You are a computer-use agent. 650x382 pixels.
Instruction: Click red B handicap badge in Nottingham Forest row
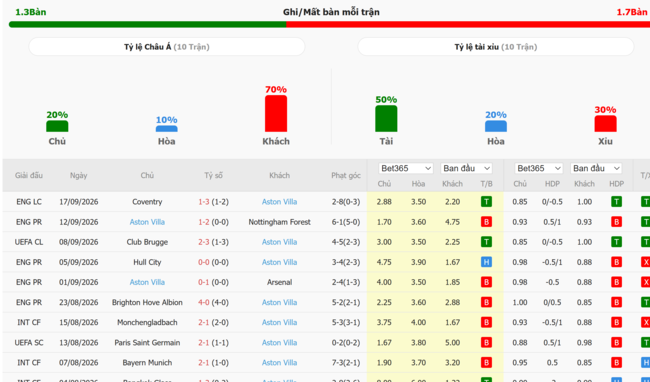pyautogui.click(x=616, y=222)
